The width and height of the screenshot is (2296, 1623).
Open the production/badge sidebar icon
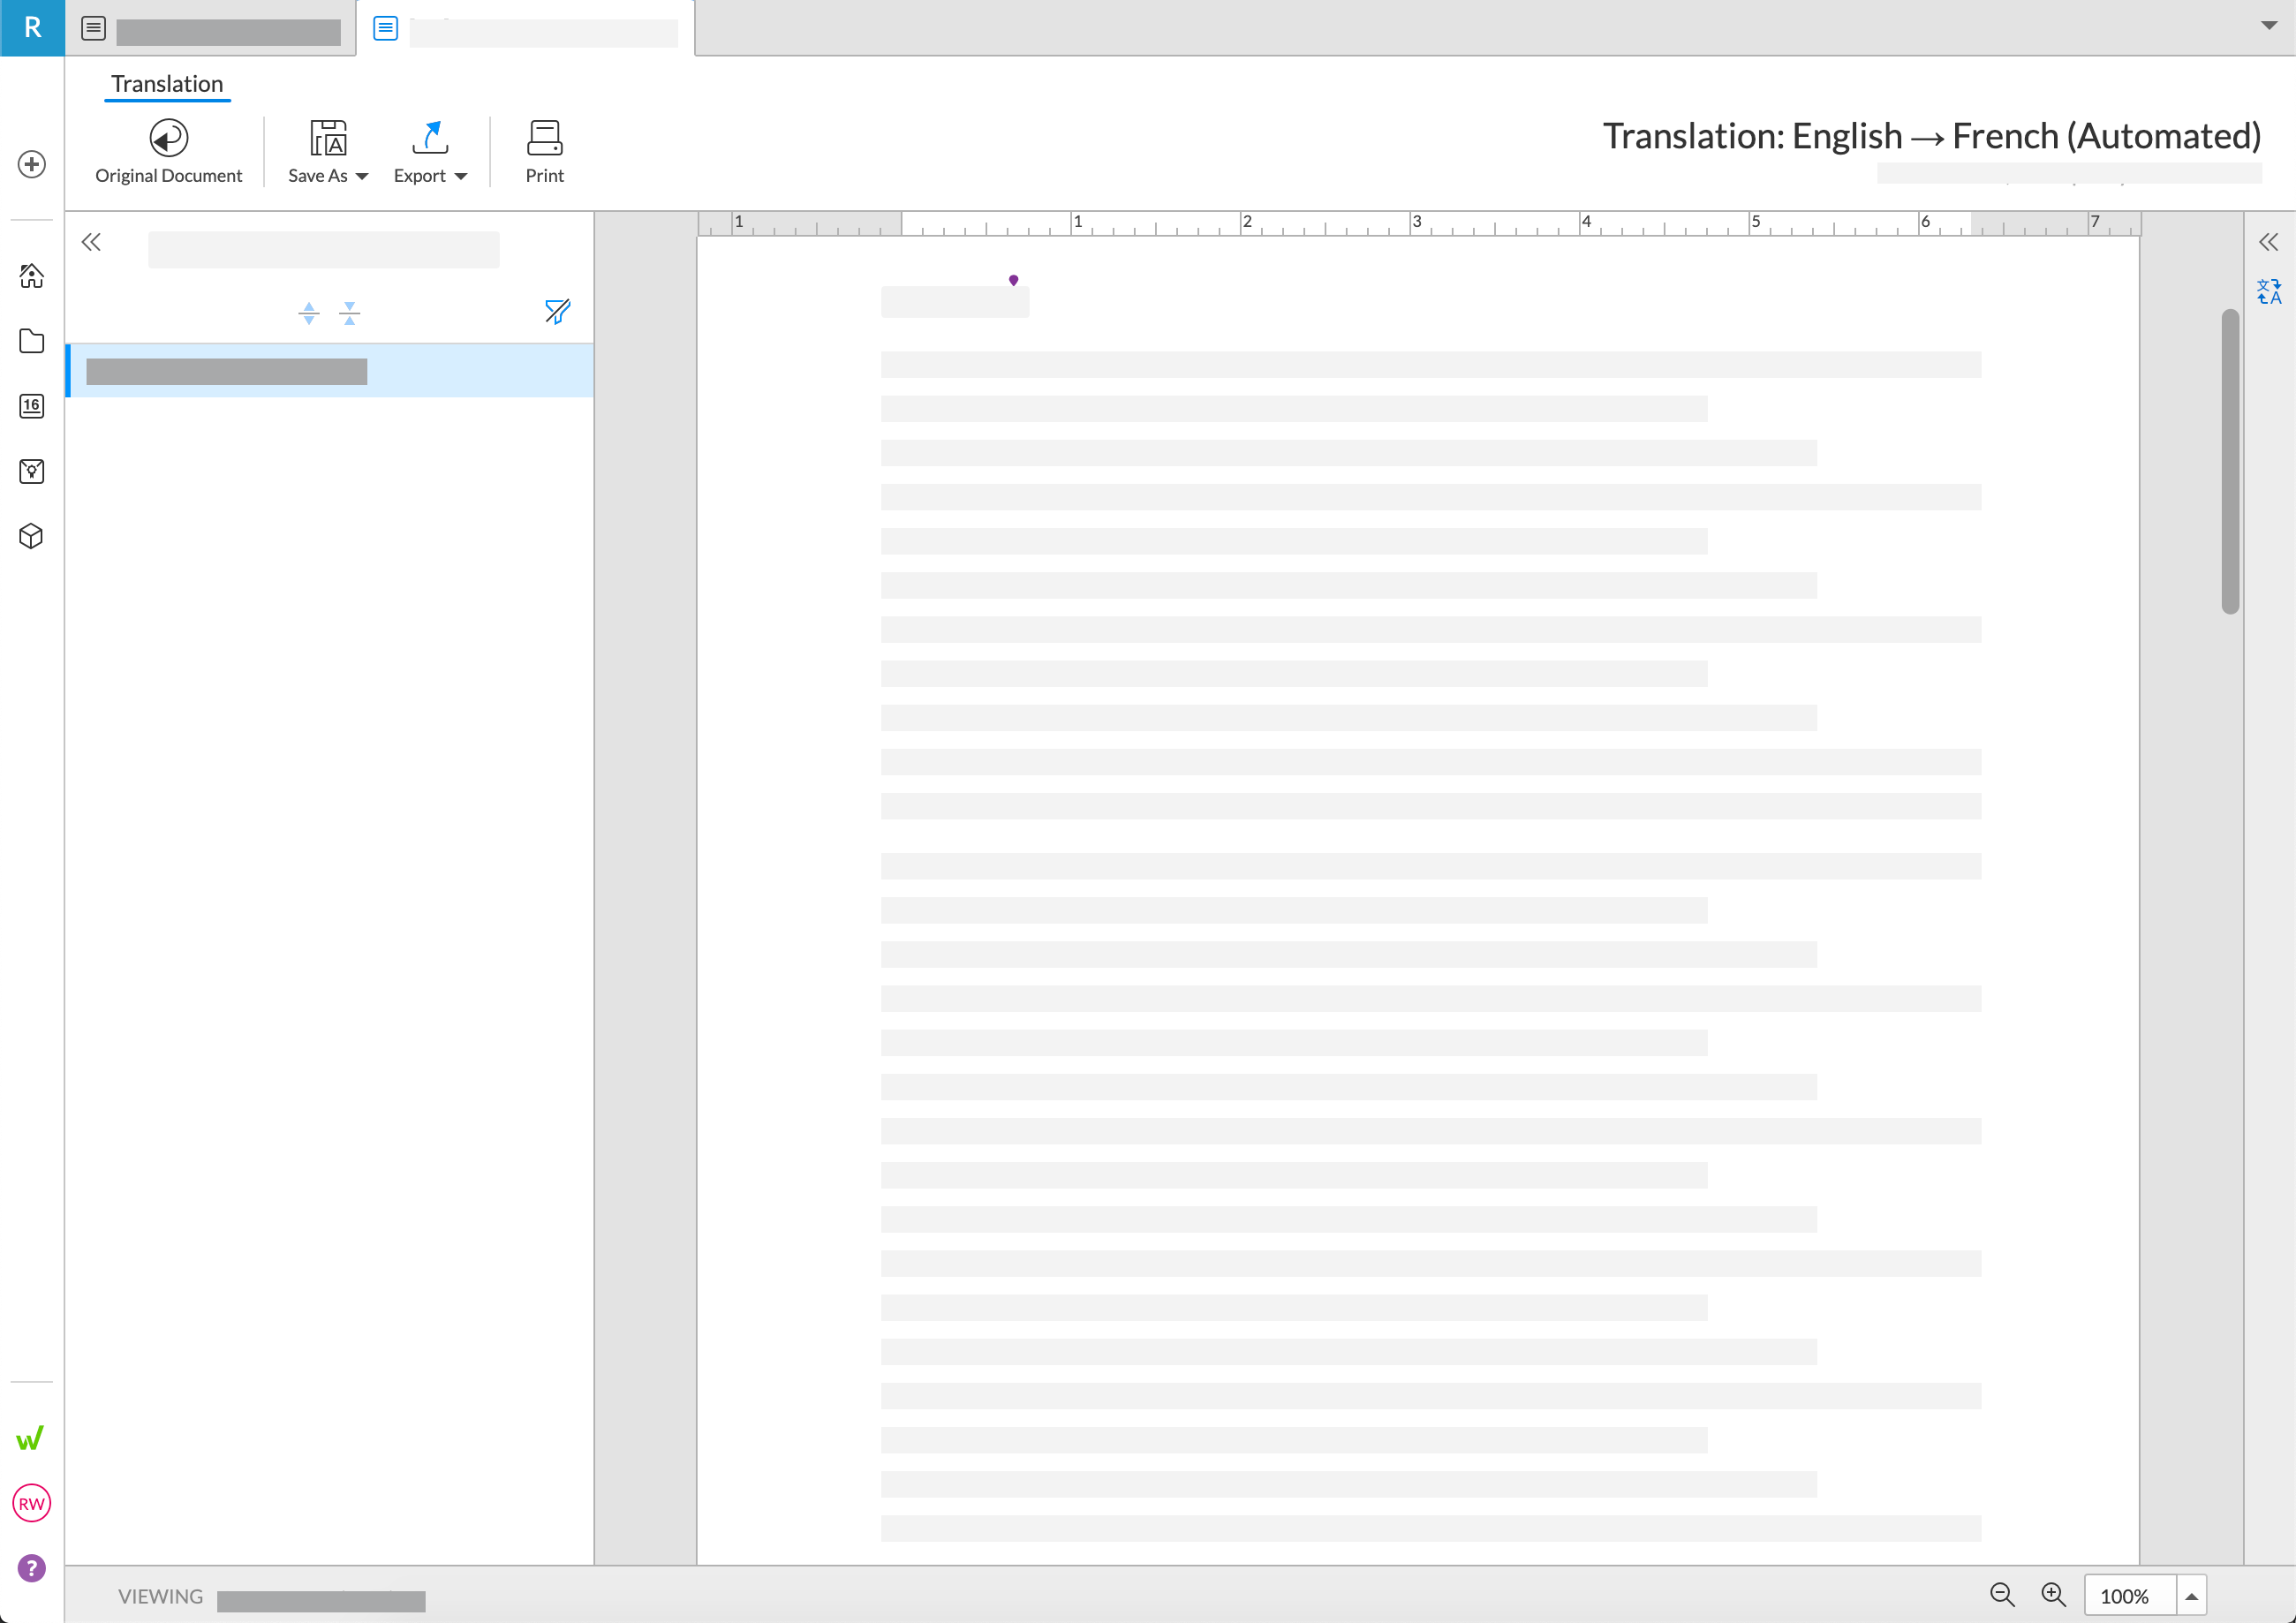[31, 471]
